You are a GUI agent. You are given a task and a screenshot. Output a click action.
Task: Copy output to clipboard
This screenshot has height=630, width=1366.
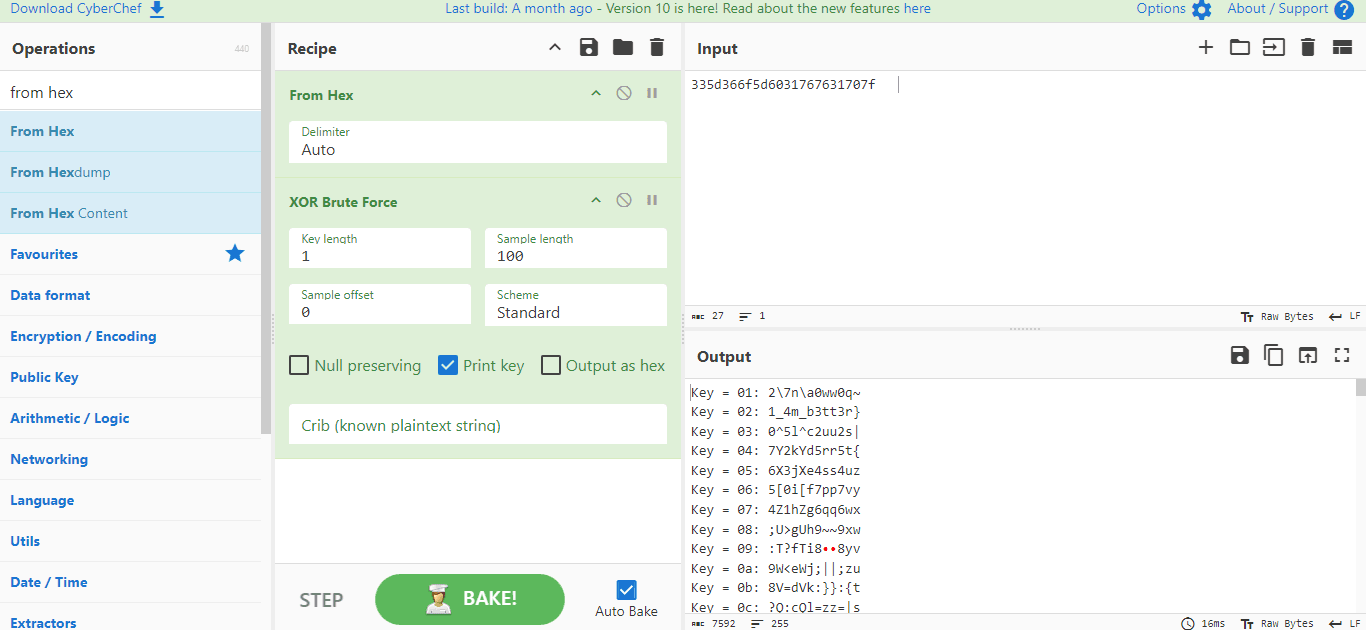[x=1274, y=356]
